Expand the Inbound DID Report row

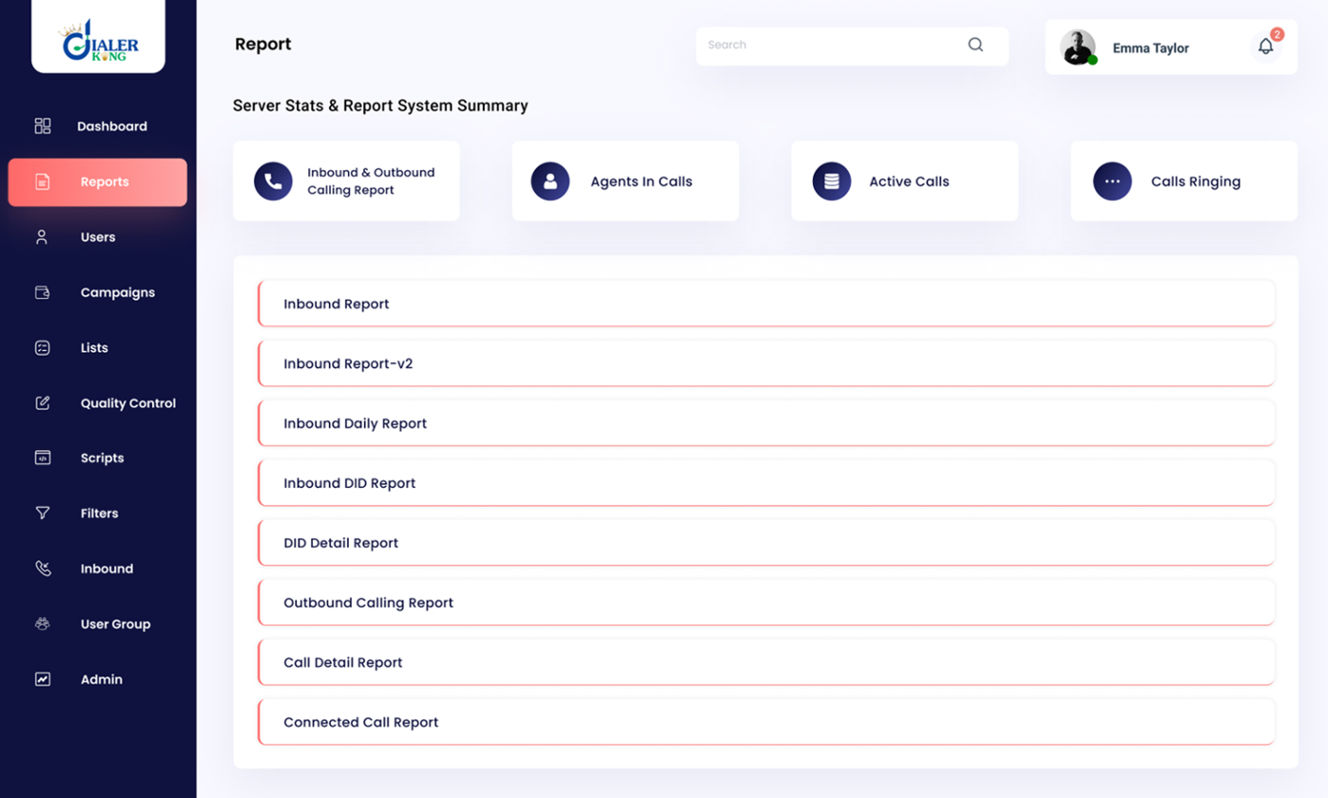point(766,483)
